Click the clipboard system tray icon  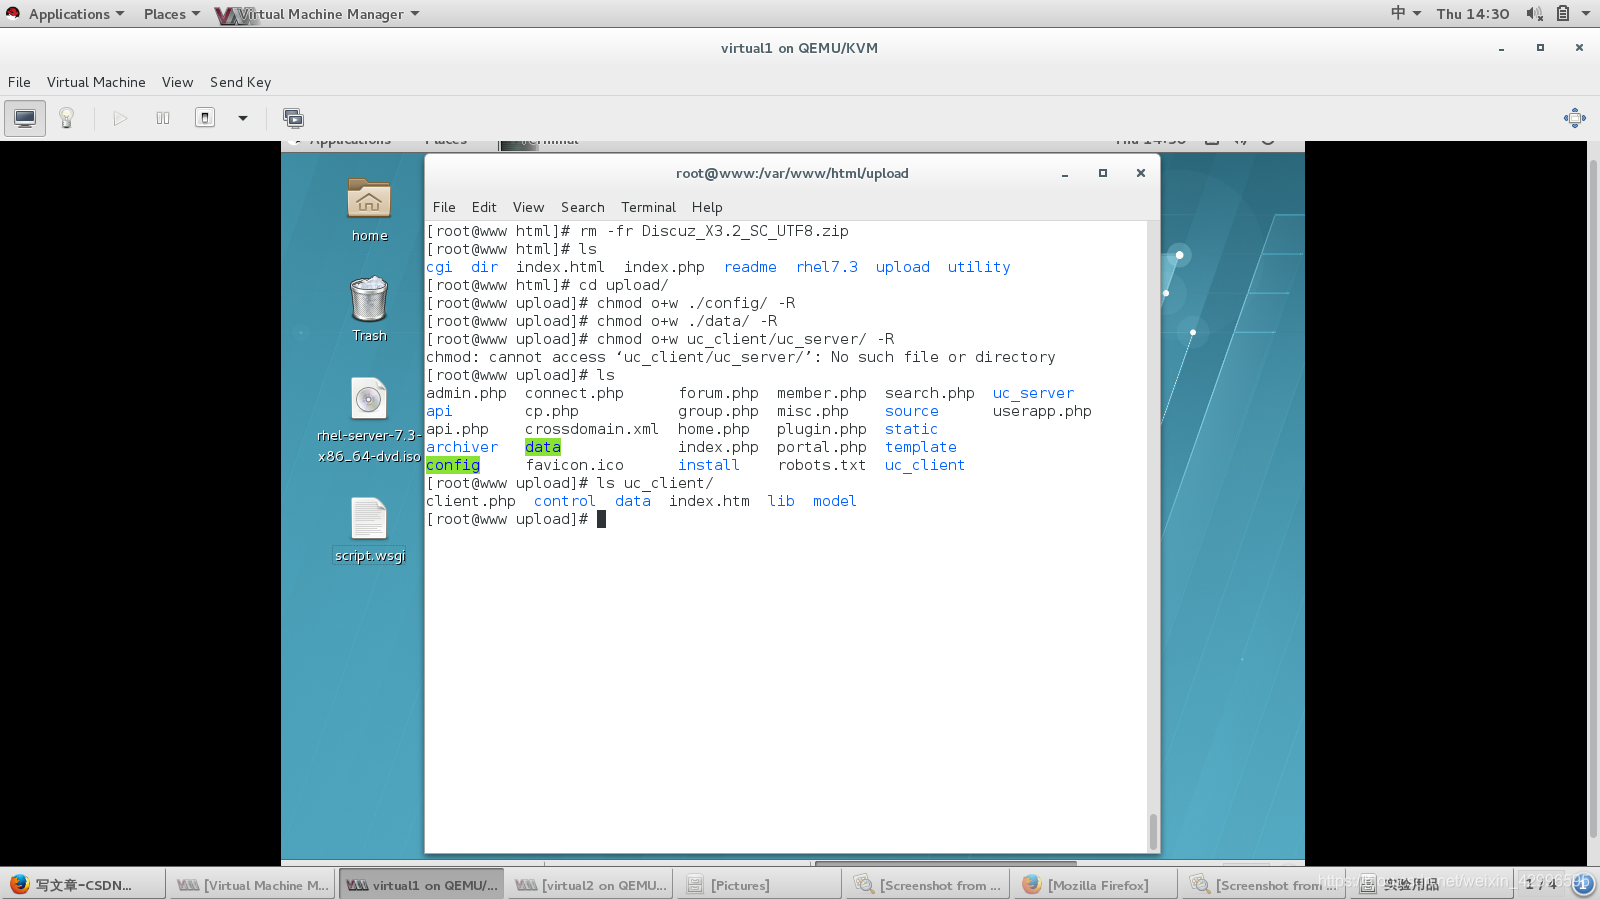(x=1563, y=14)
